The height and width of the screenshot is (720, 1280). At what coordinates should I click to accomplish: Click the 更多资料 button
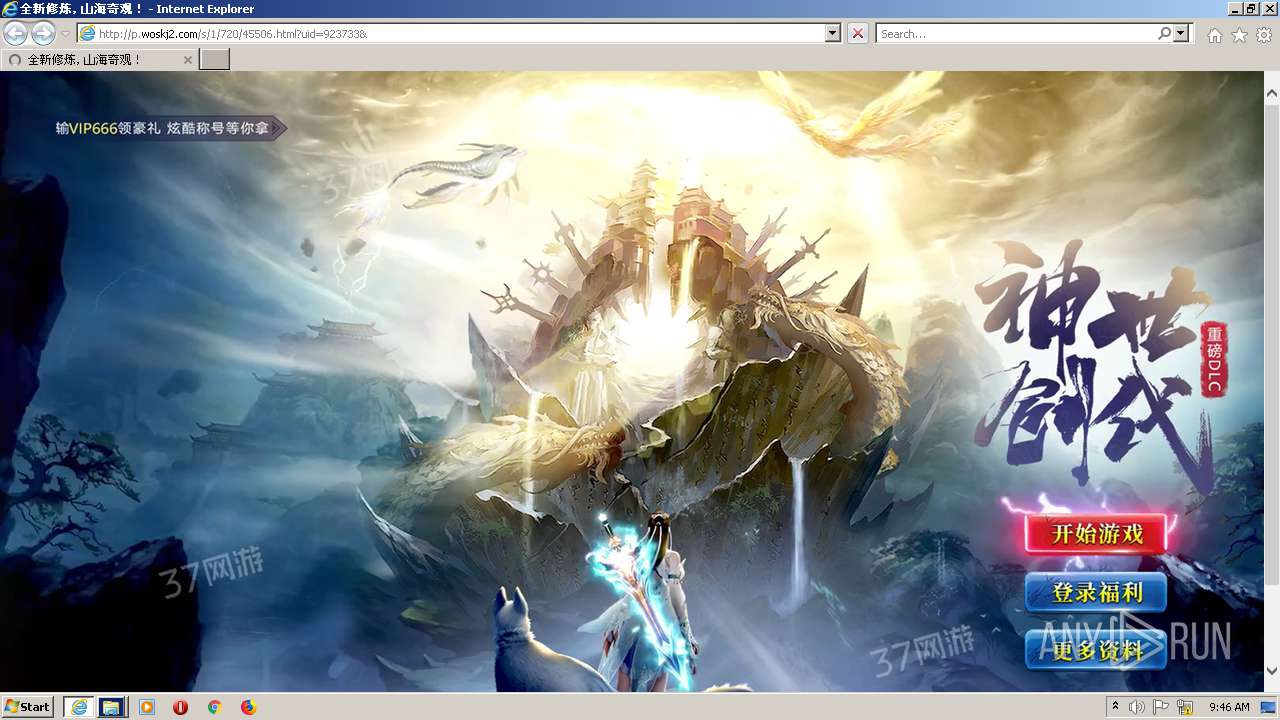click(1097, 651)
